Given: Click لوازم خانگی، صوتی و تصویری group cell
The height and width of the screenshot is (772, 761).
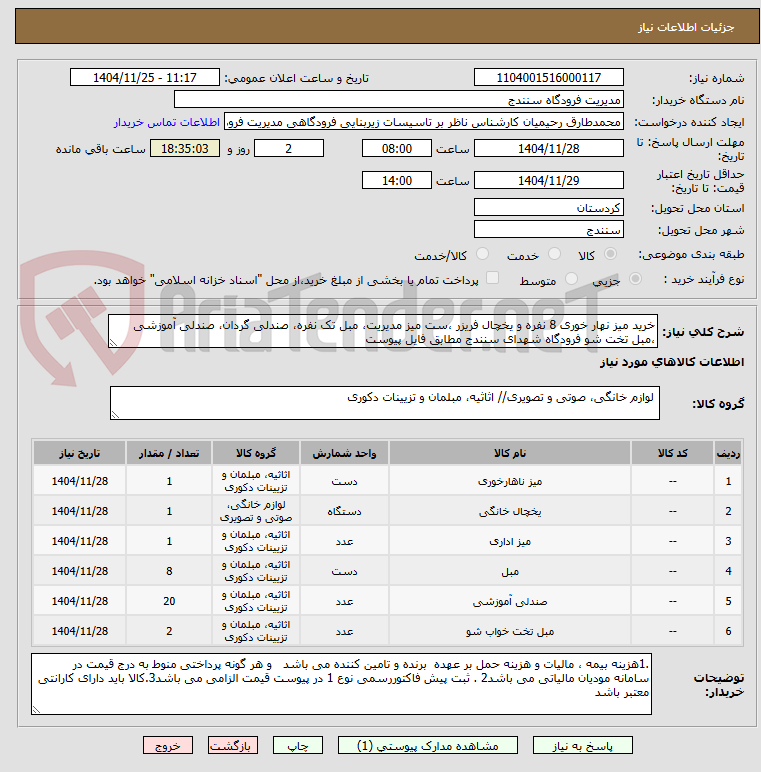Looking at the screenshot, I should click(255, 511).
